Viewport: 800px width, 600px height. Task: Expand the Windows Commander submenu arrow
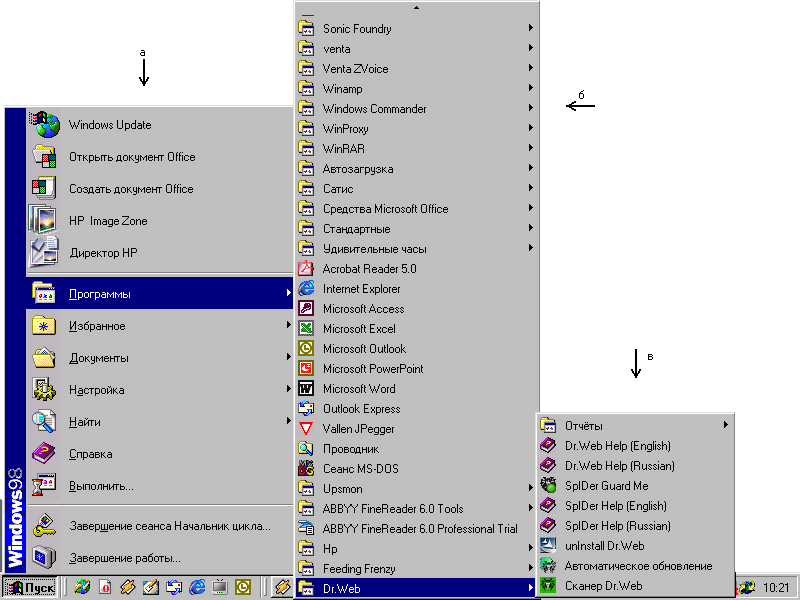(x=531, y=108)
